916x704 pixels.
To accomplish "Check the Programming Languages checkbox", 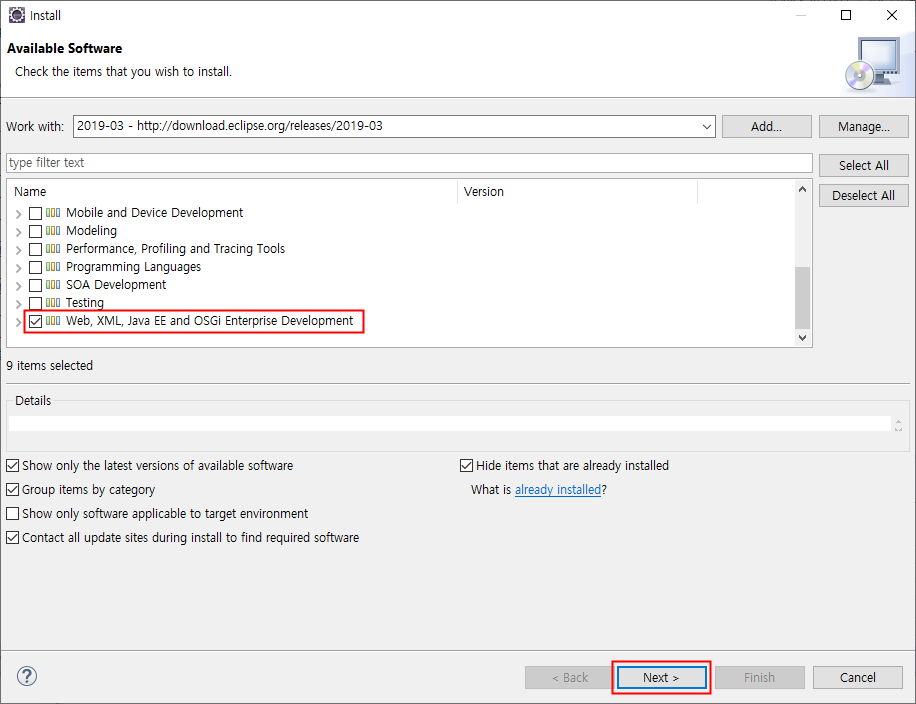I will pyautogui.click(x=36, y=268).
